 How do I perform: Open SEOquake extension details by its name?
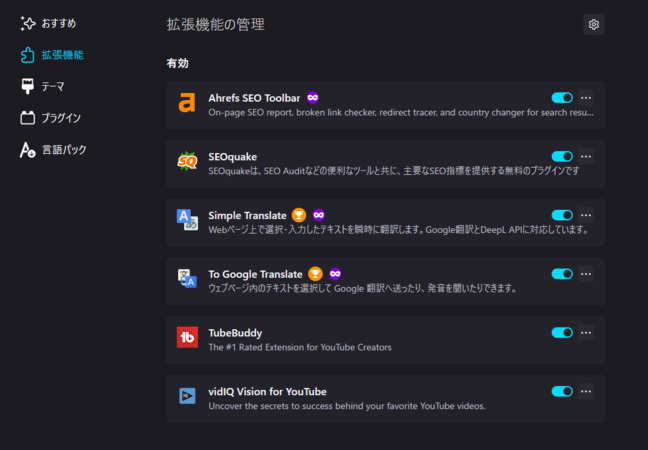tap(232, 157)
